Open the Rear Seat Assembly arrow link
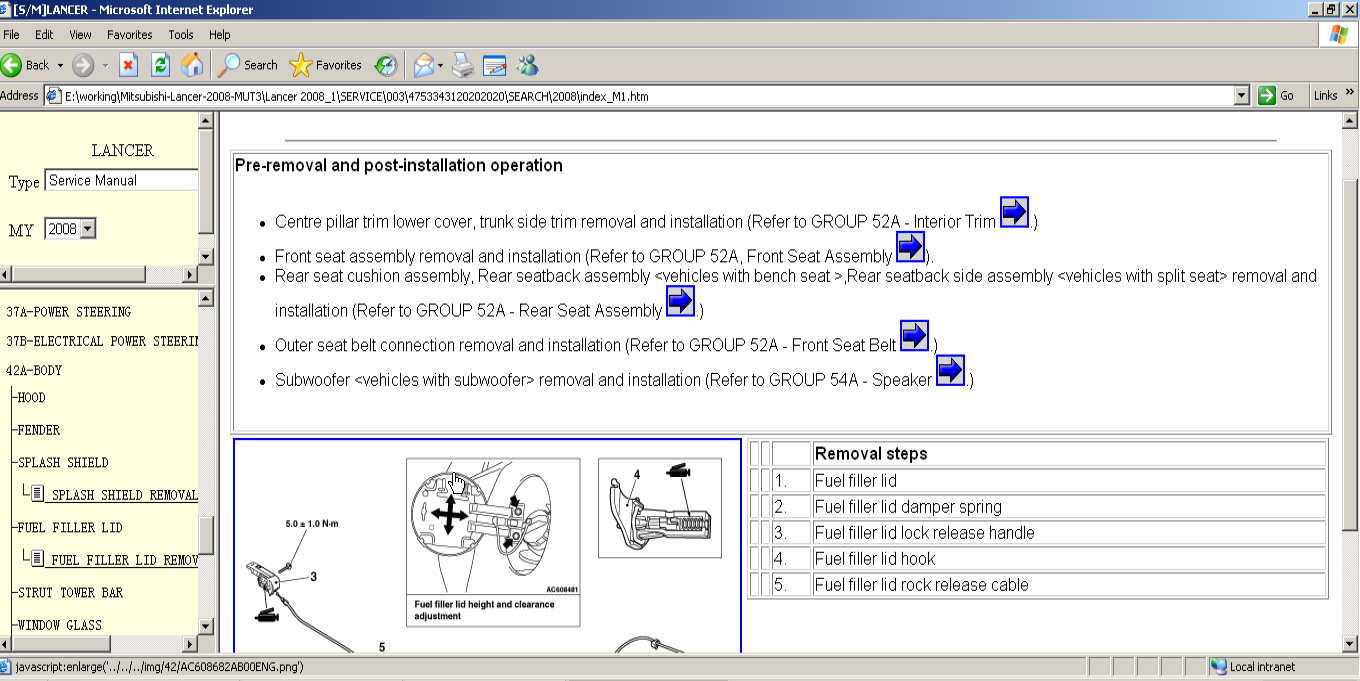The height and width of the screenshot is (681, 1360). tap(680, 301)
